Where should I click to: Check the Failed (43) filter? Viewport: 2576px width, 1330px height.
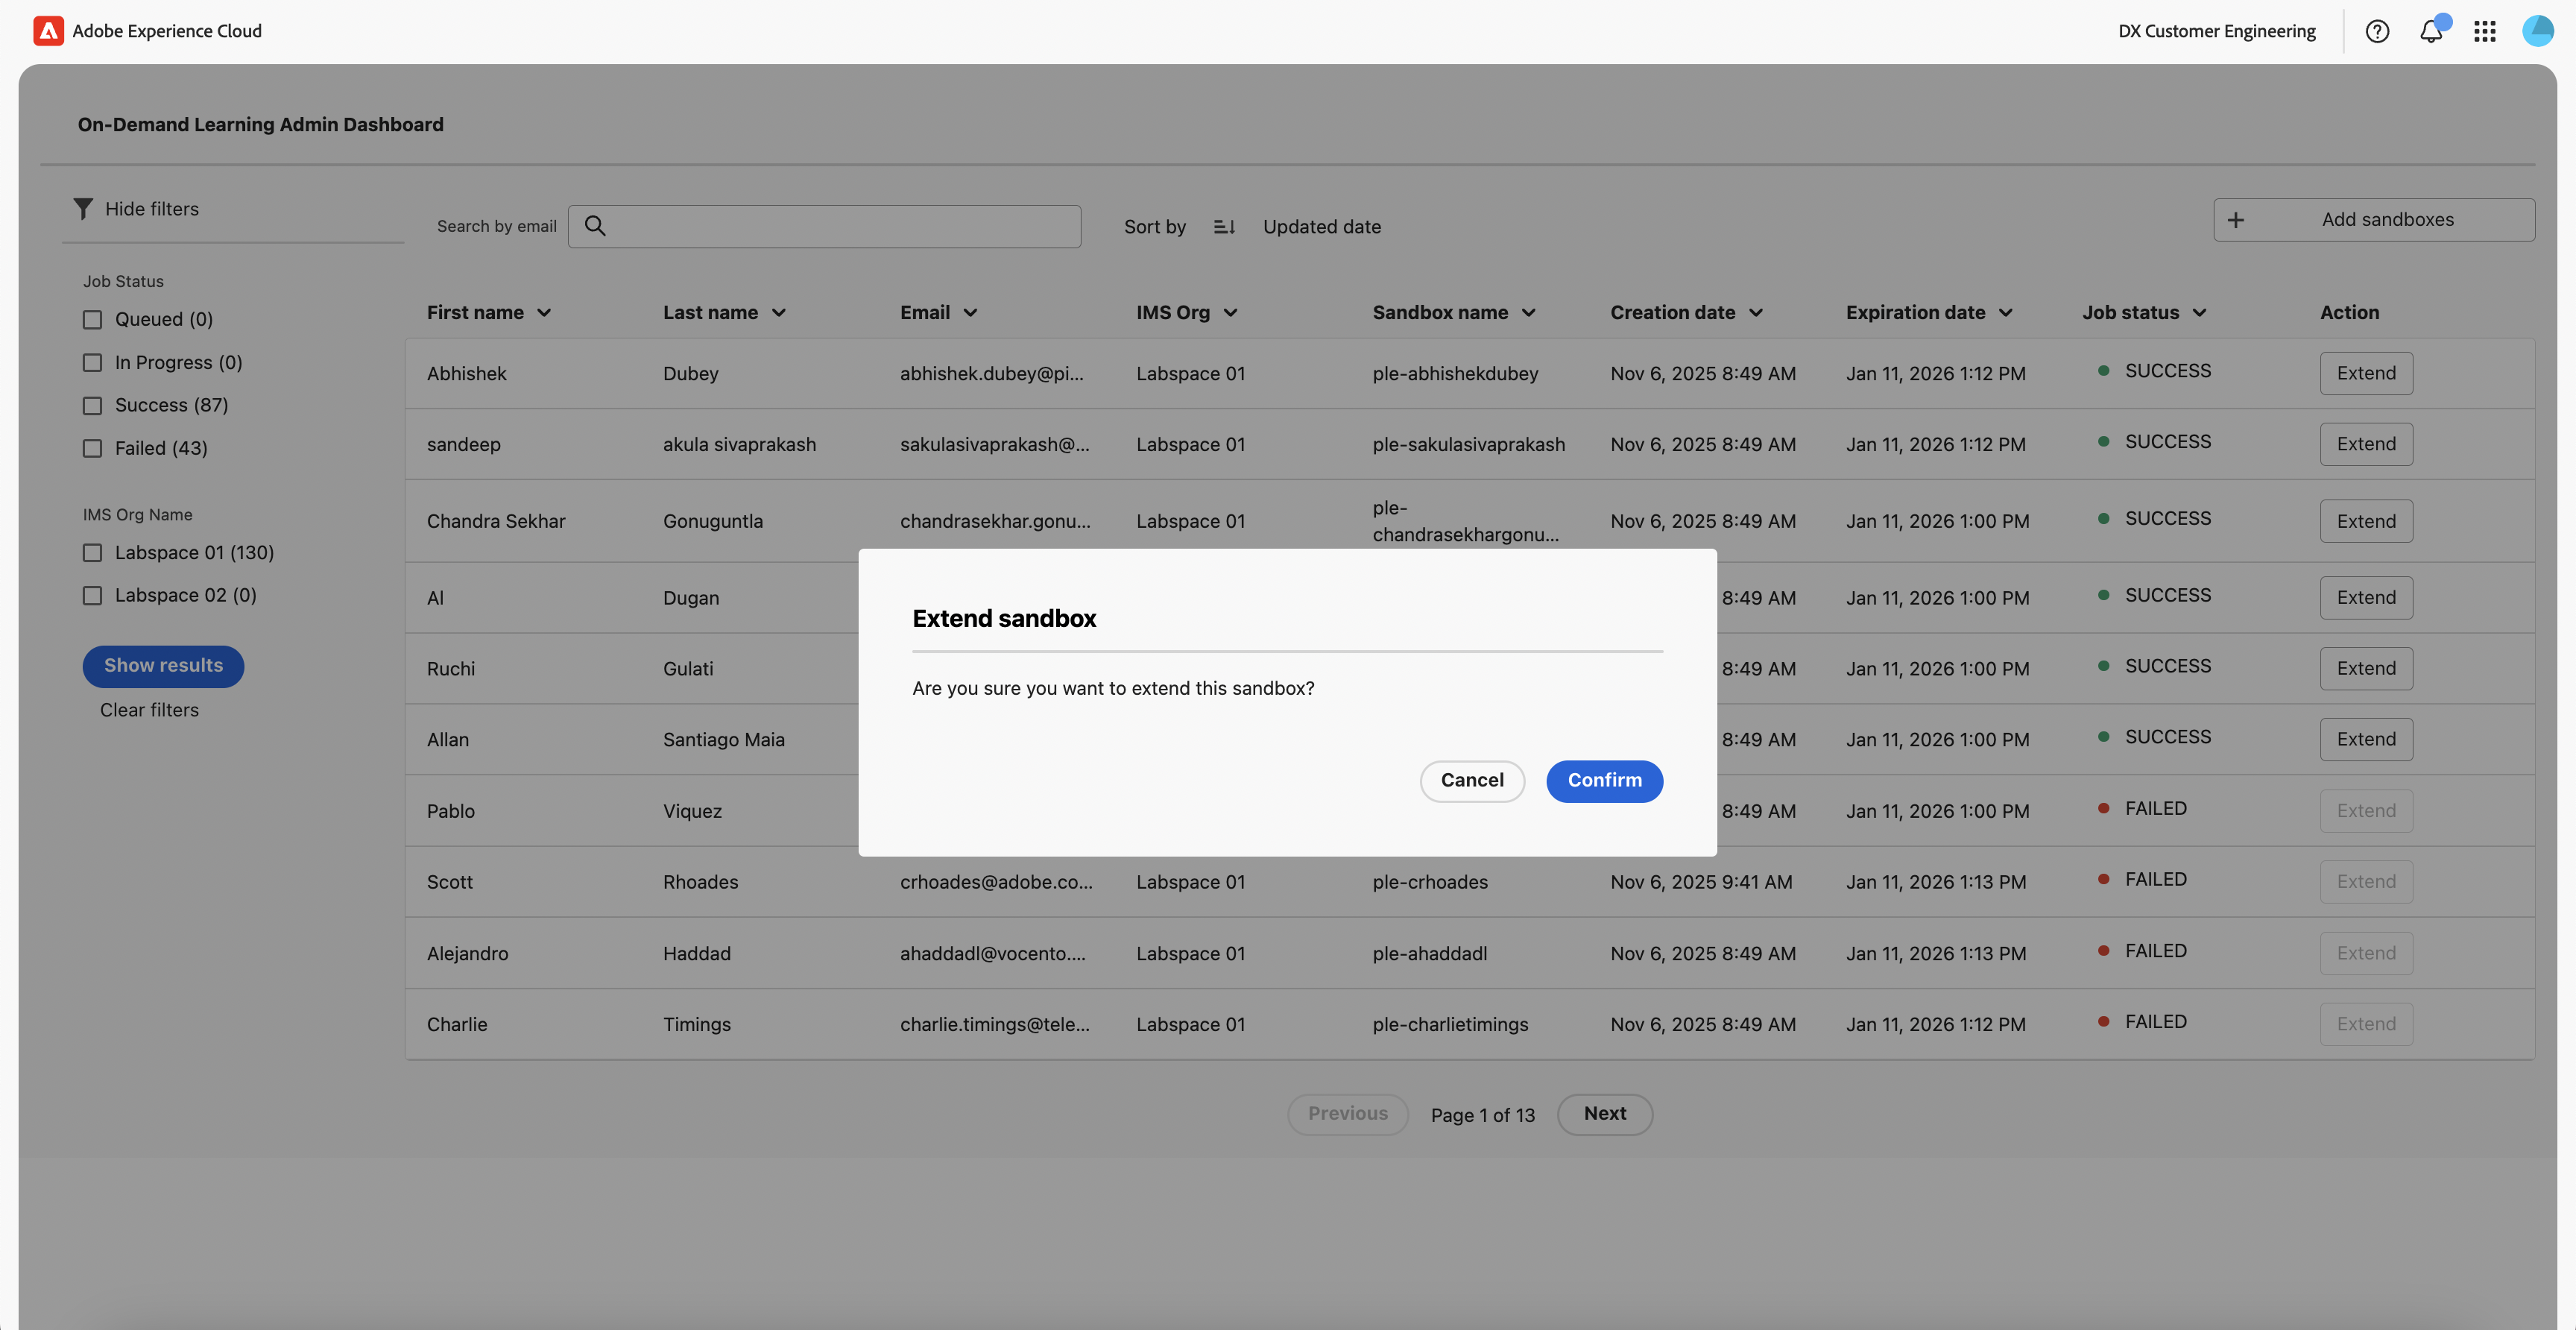click(x=92, y=448)
